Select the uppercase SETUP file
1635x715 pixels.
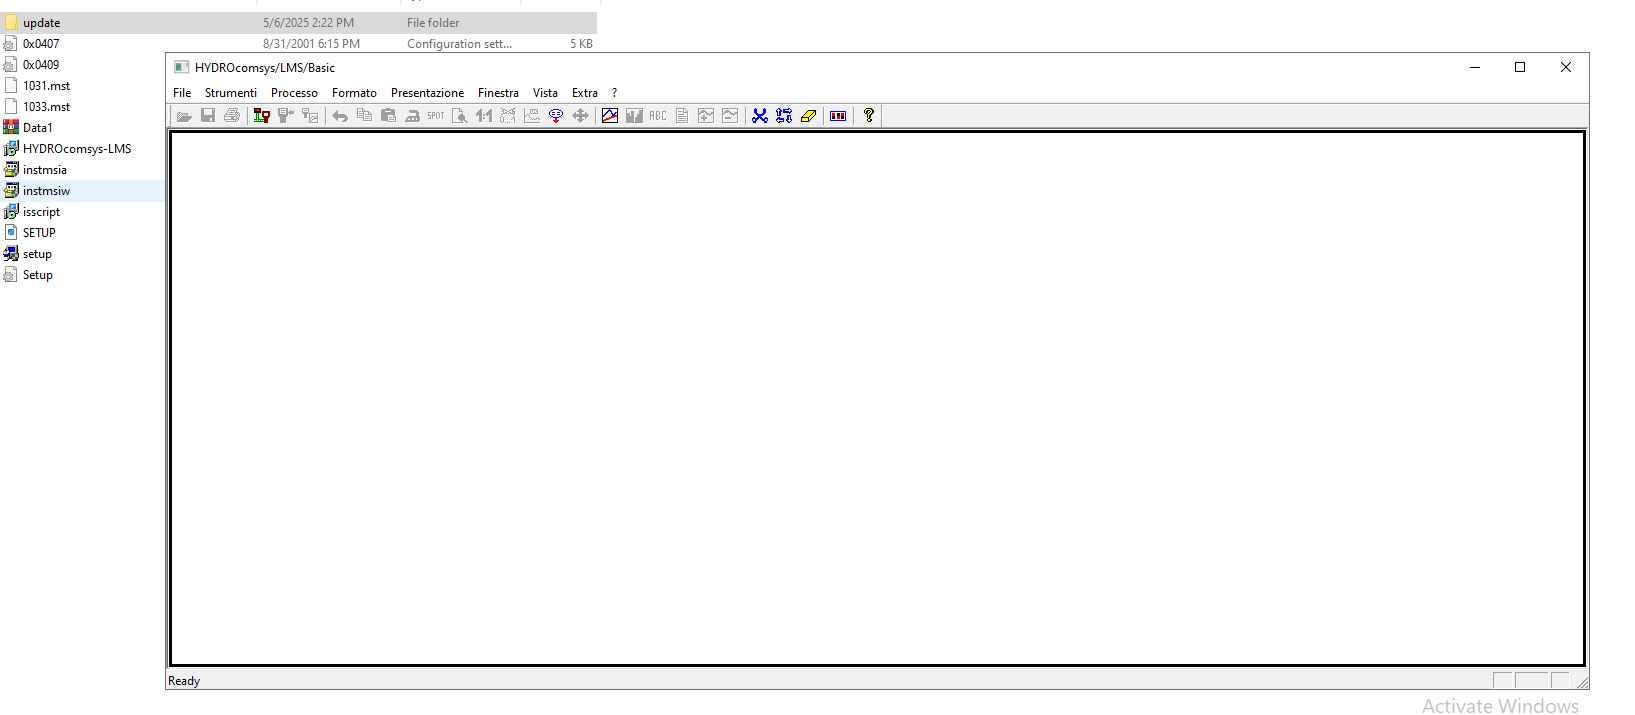(x=39, y=233)
